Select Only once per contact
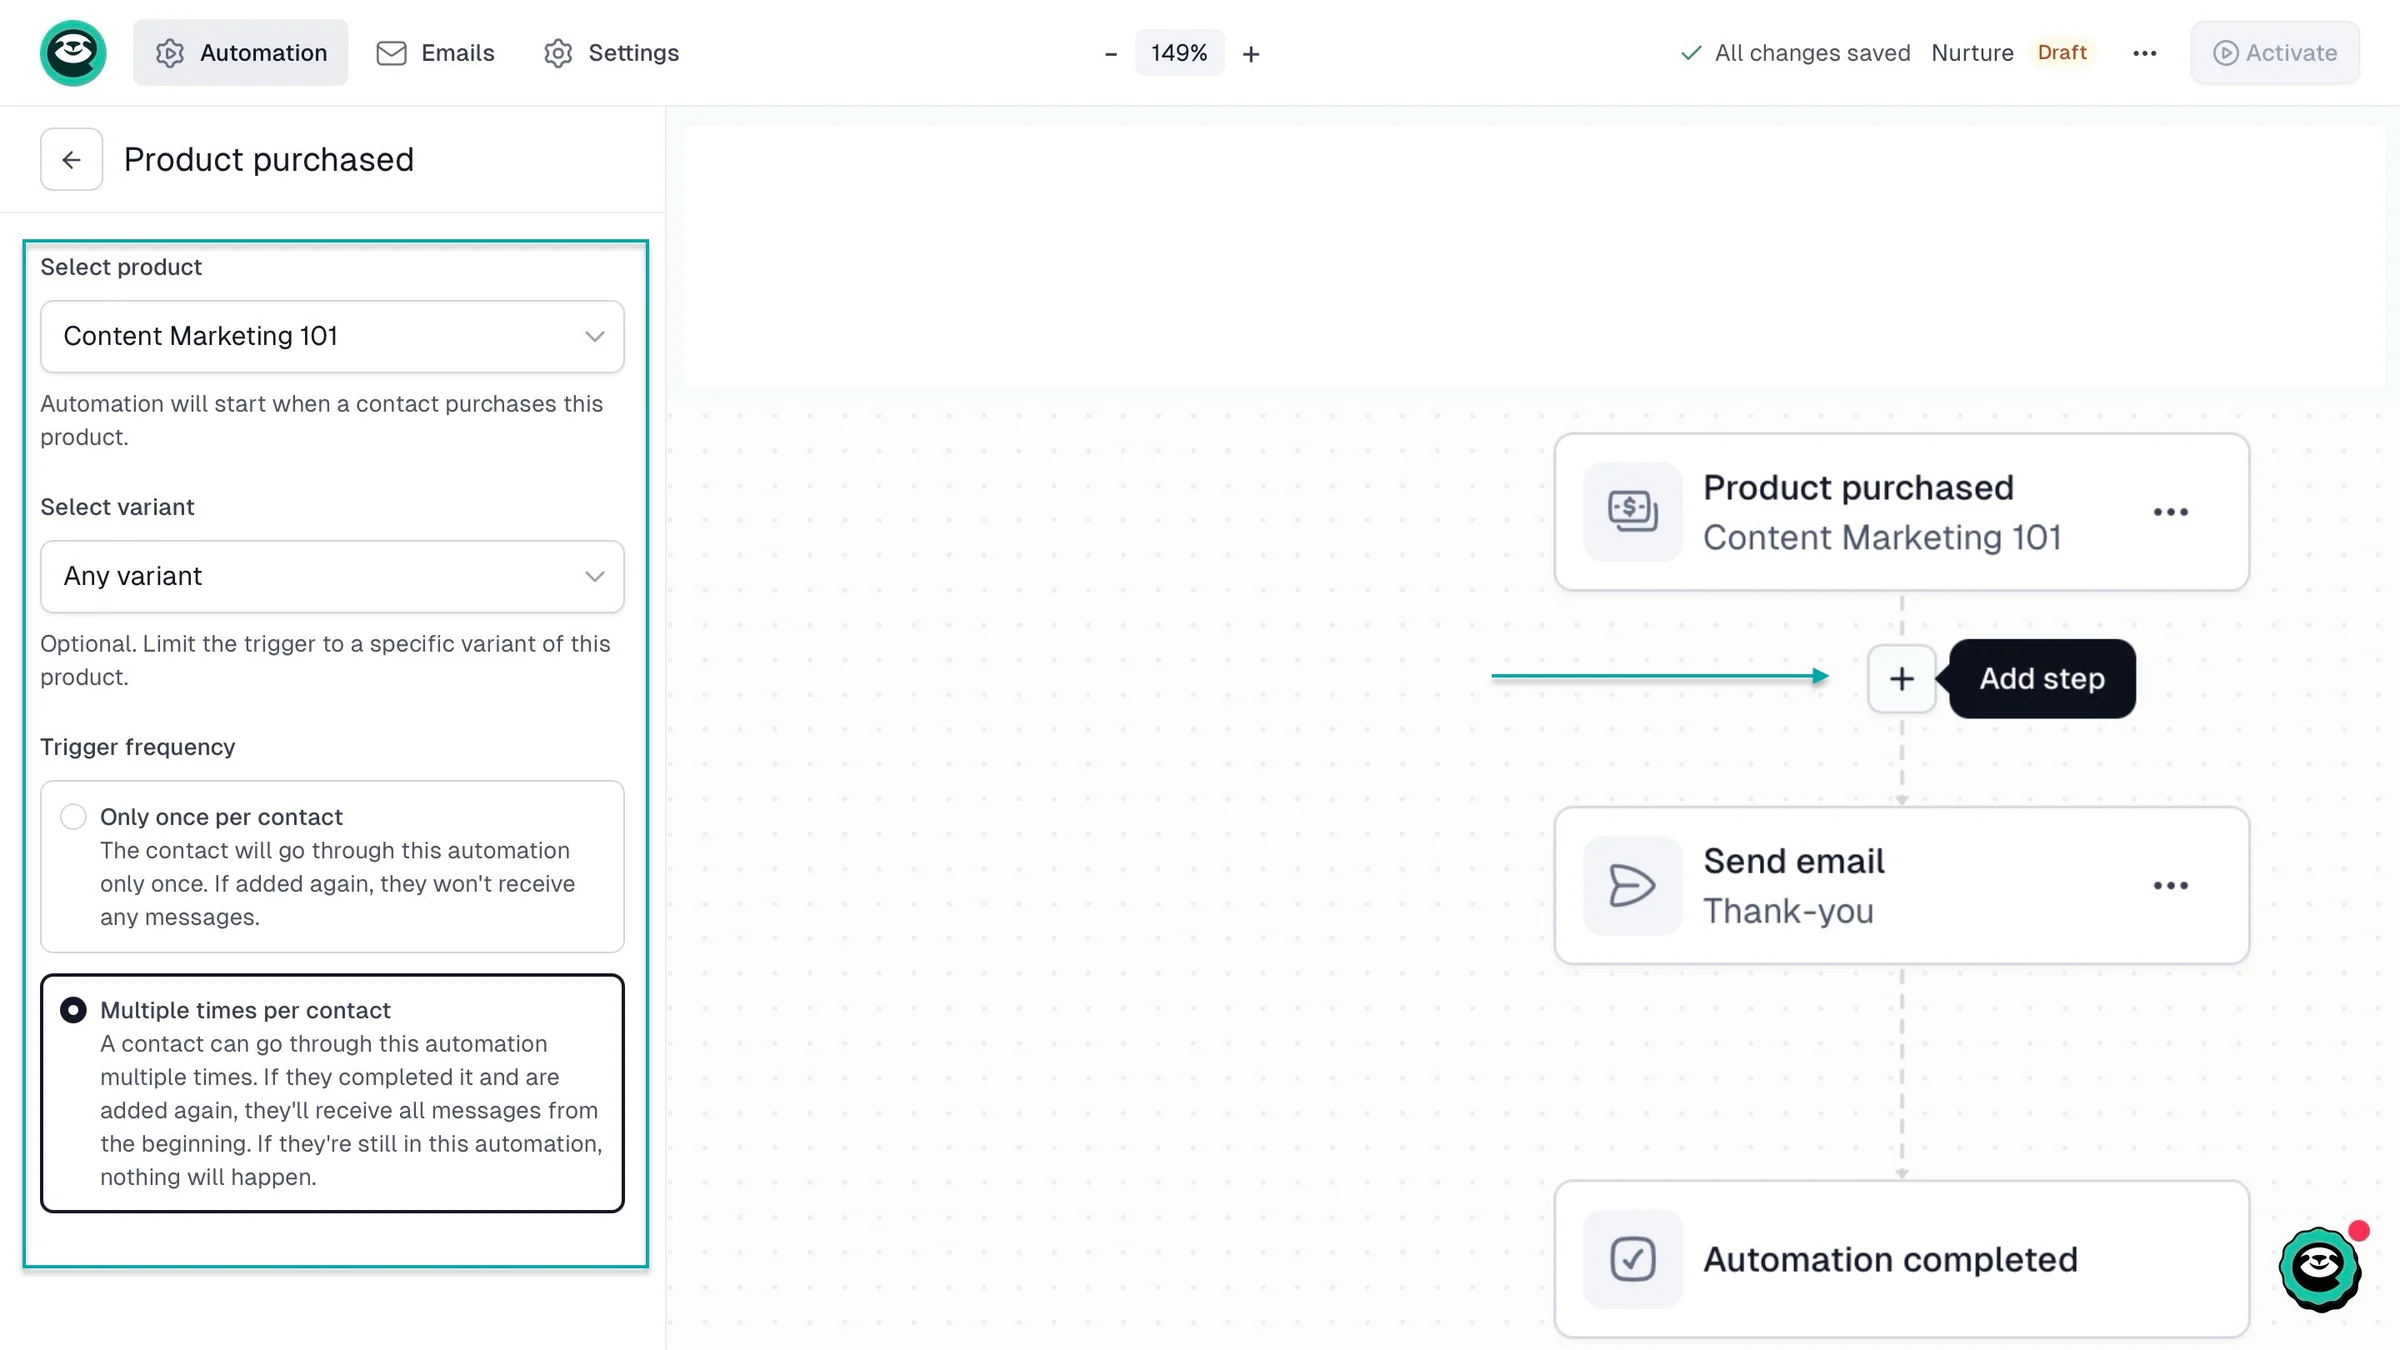This screenshot has height=1350, width=2400. point(332,866)
